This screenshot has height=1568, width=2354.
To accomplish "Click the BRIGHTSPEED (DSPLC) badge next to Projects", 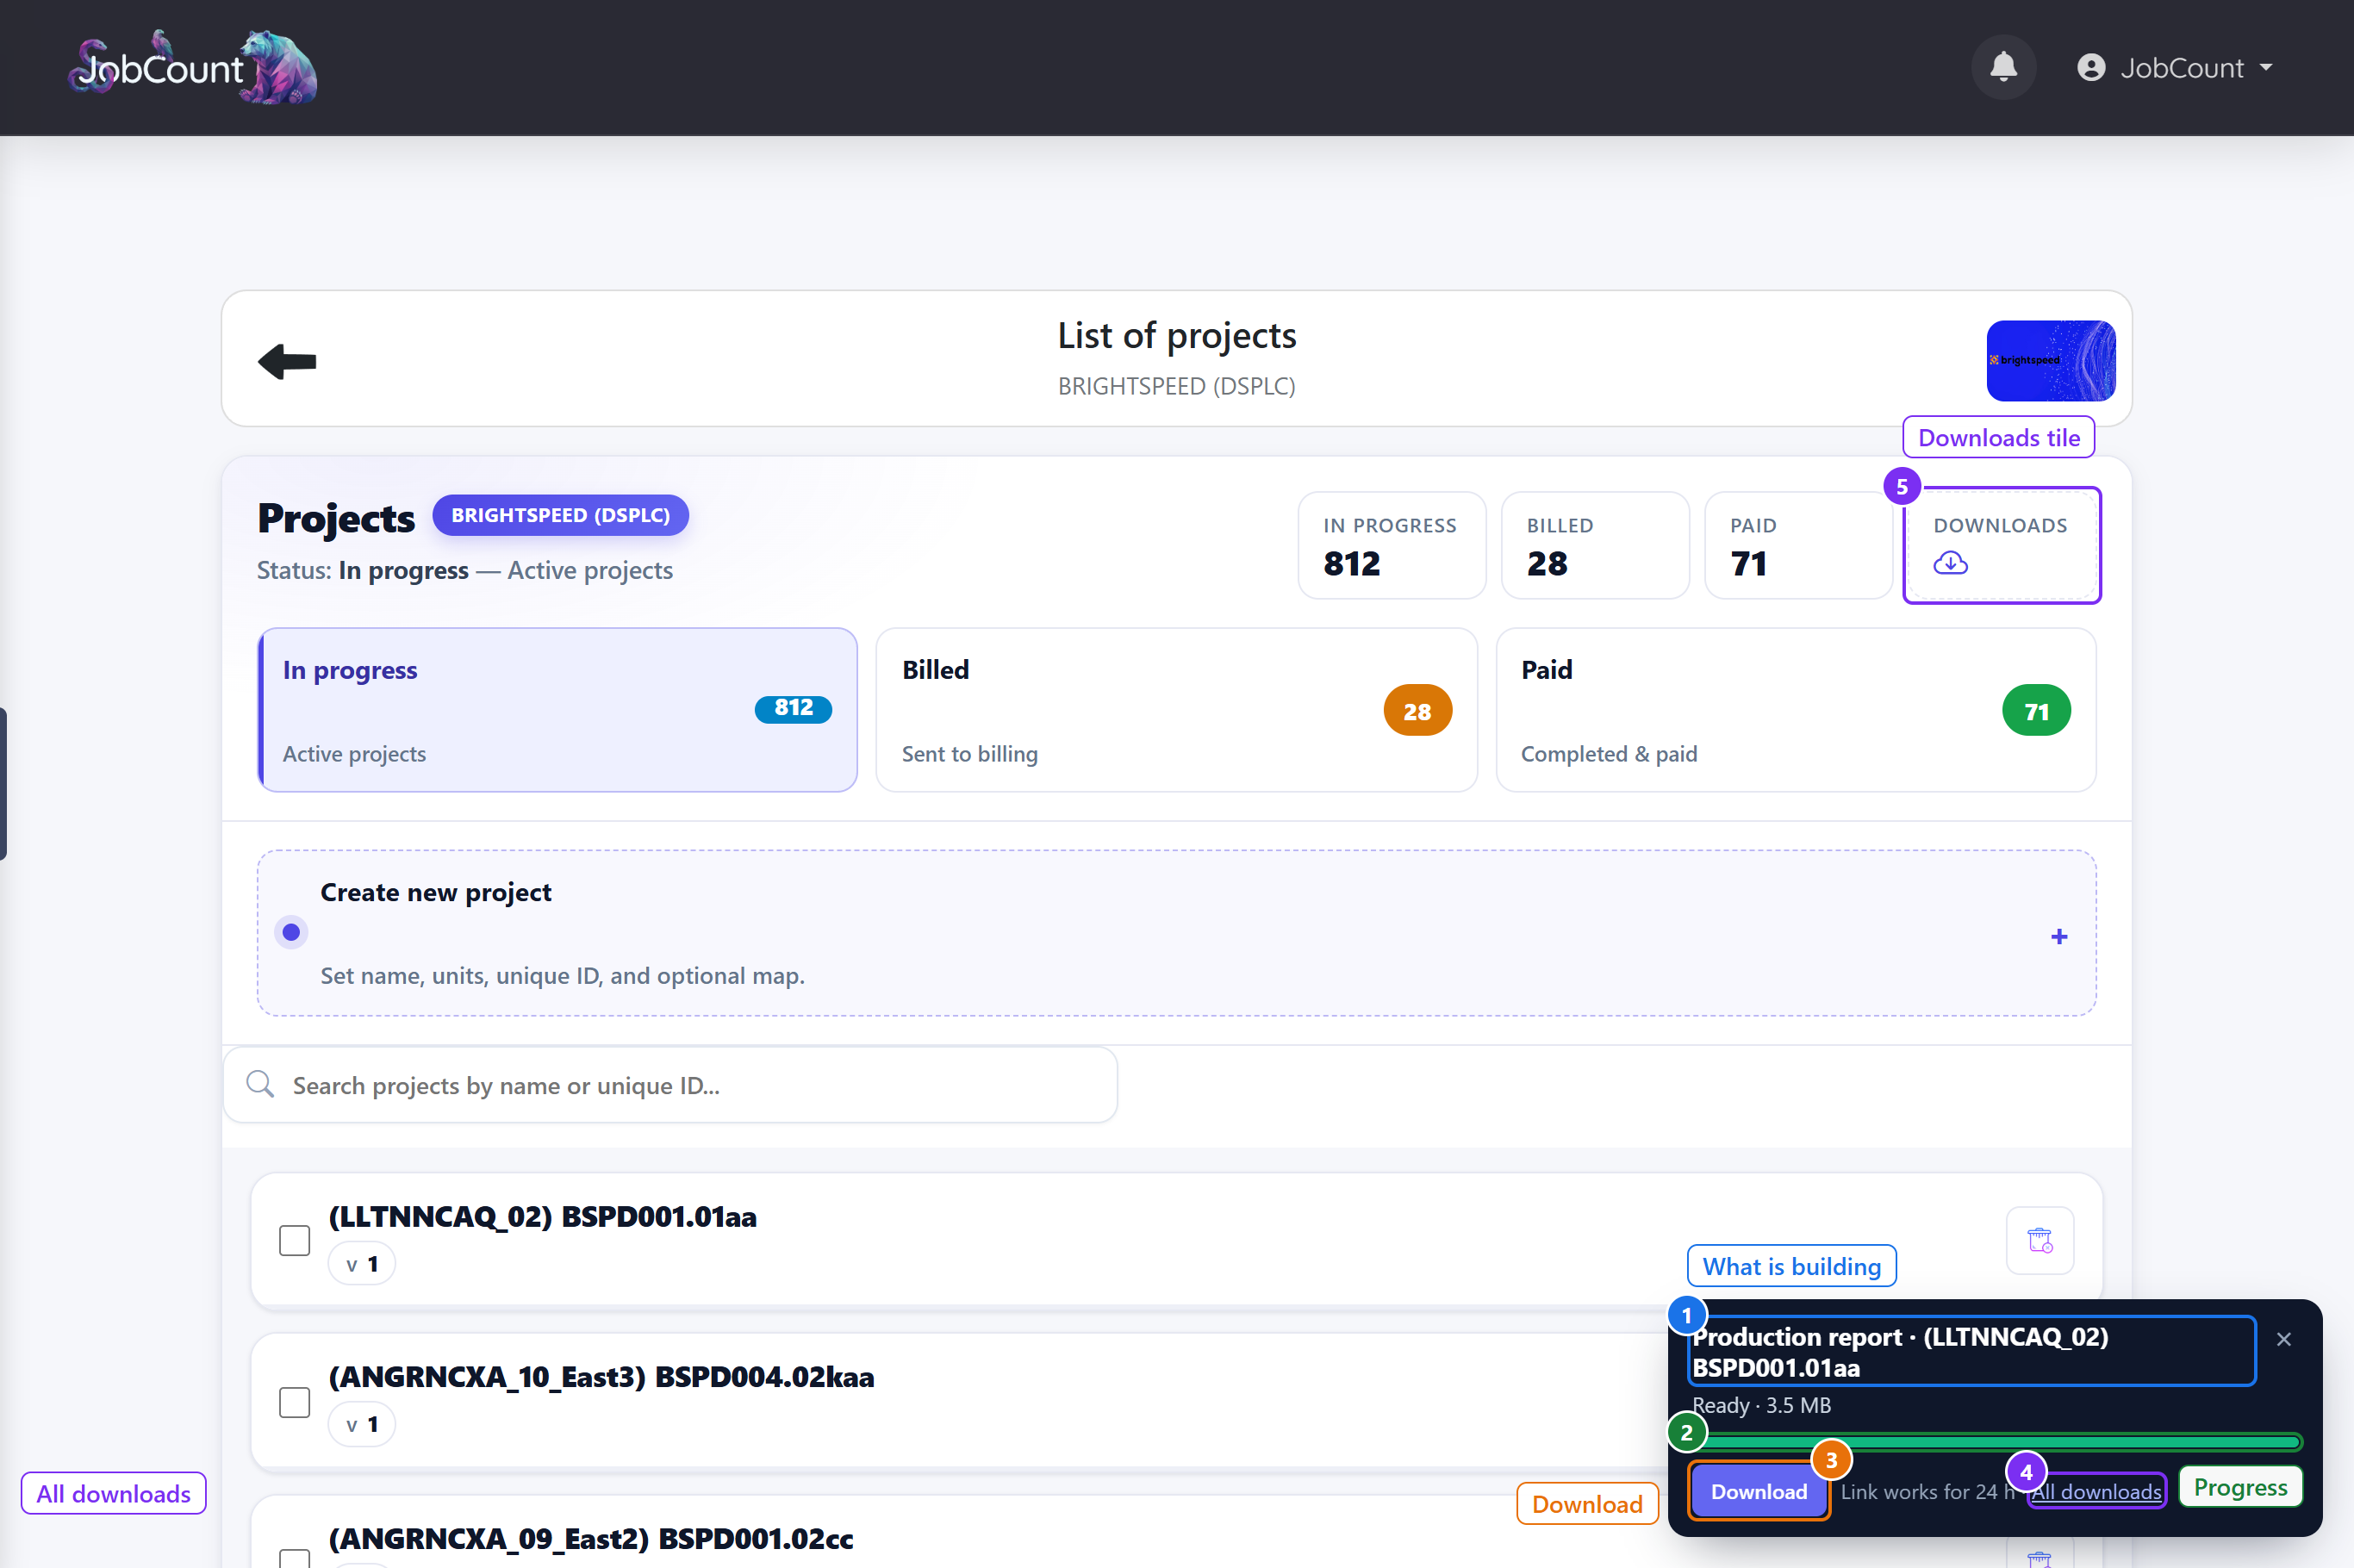I will pyautogui.click(x=560, y=515).
